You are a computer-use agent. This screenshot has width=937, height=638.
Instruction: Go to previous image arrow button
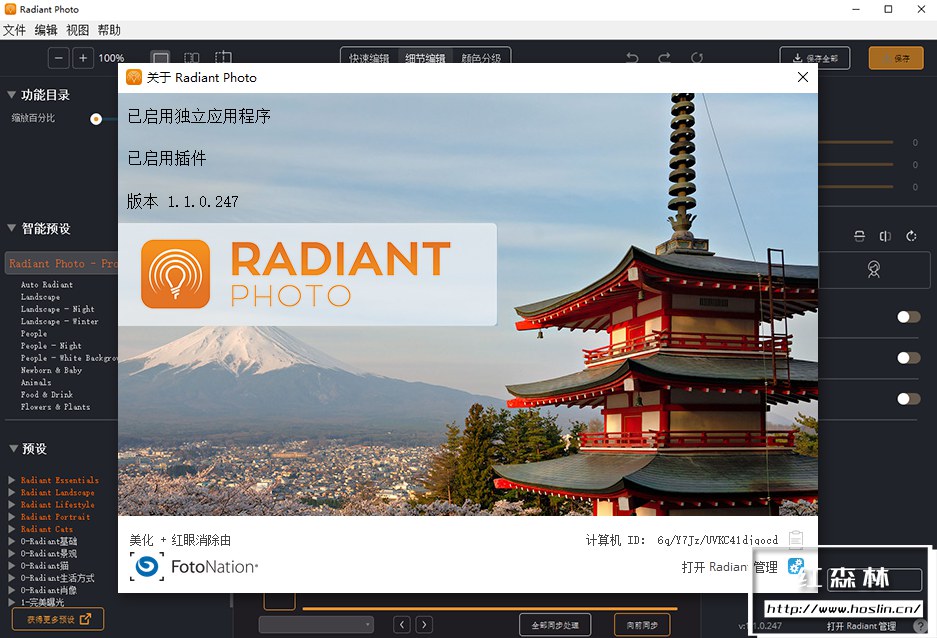[402, 625]
